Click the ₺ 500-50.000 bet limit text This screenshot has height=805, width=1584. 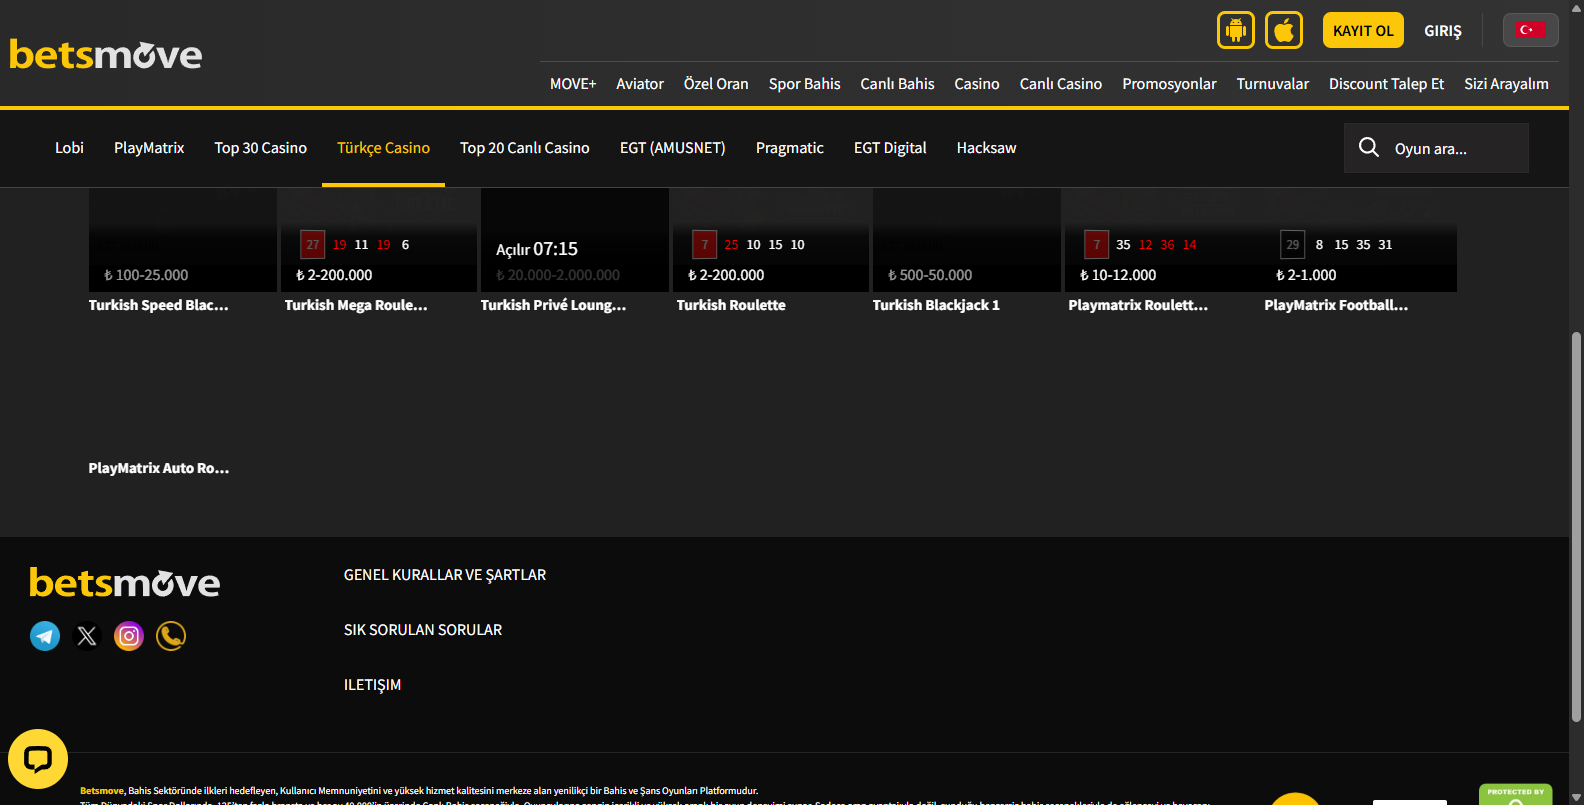[930, 275]
